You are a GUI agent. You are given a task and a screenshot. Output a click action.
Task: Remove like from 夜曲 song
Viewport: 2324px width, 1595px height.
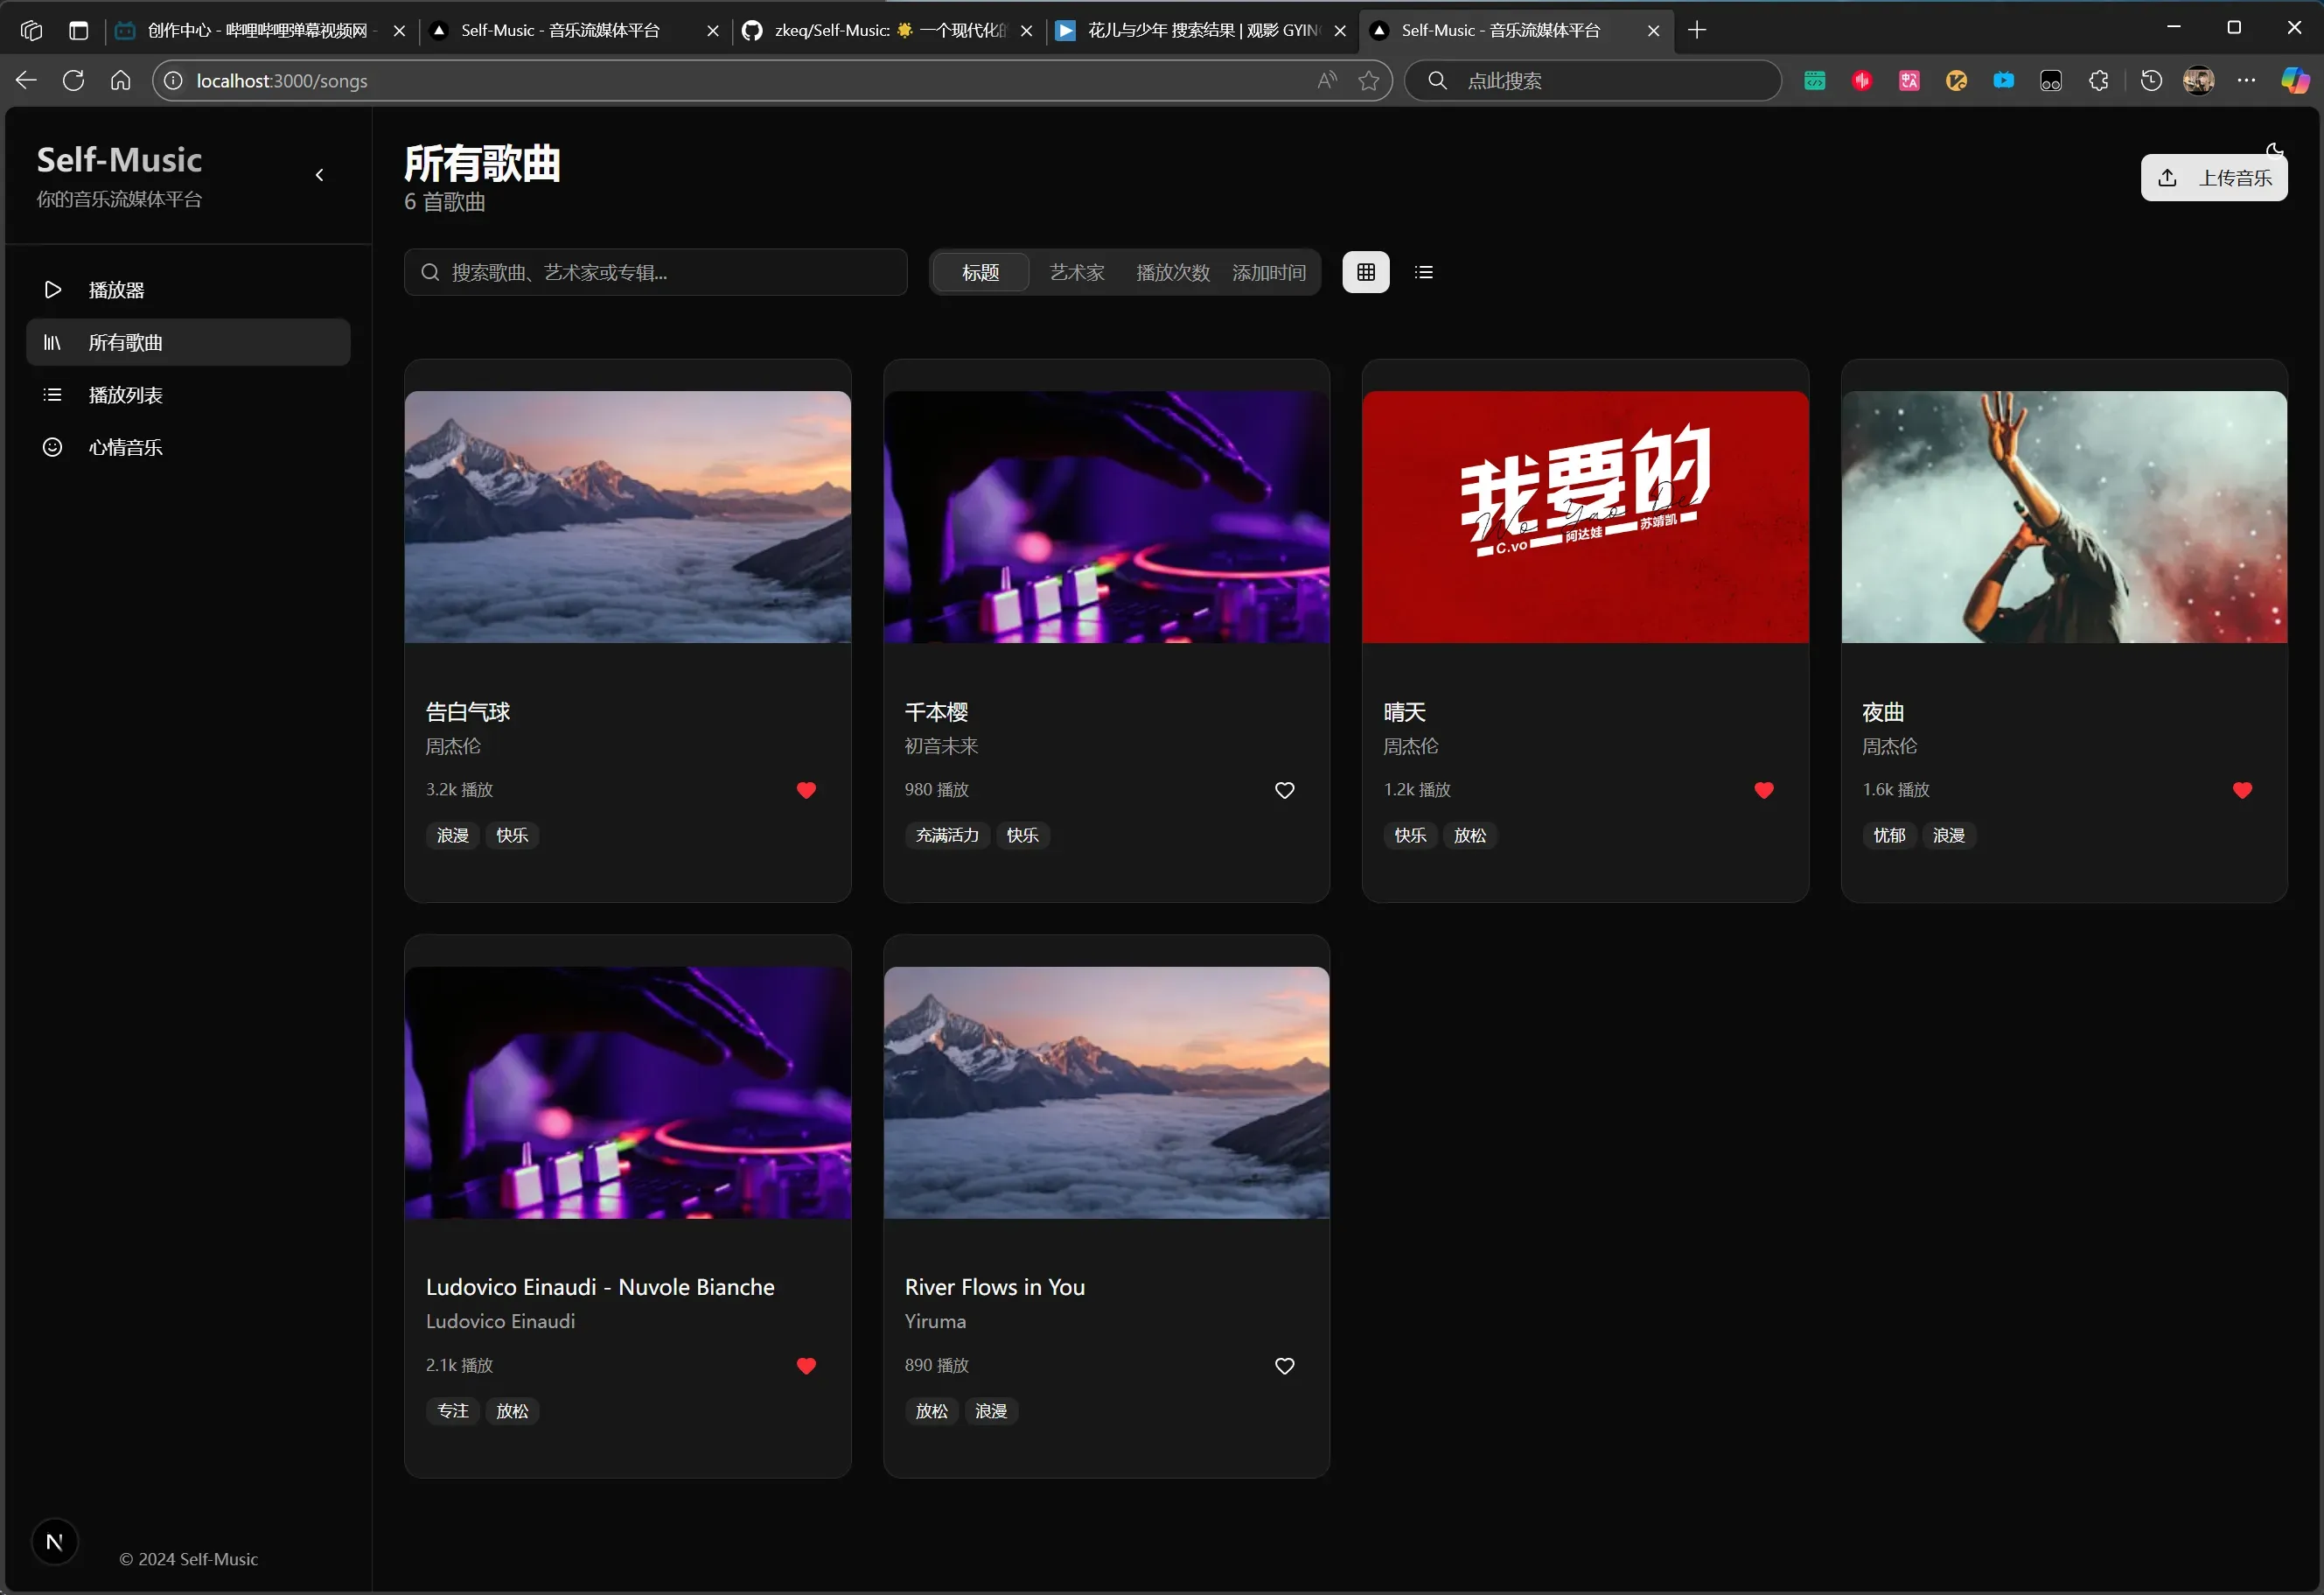click(2242, 790)
